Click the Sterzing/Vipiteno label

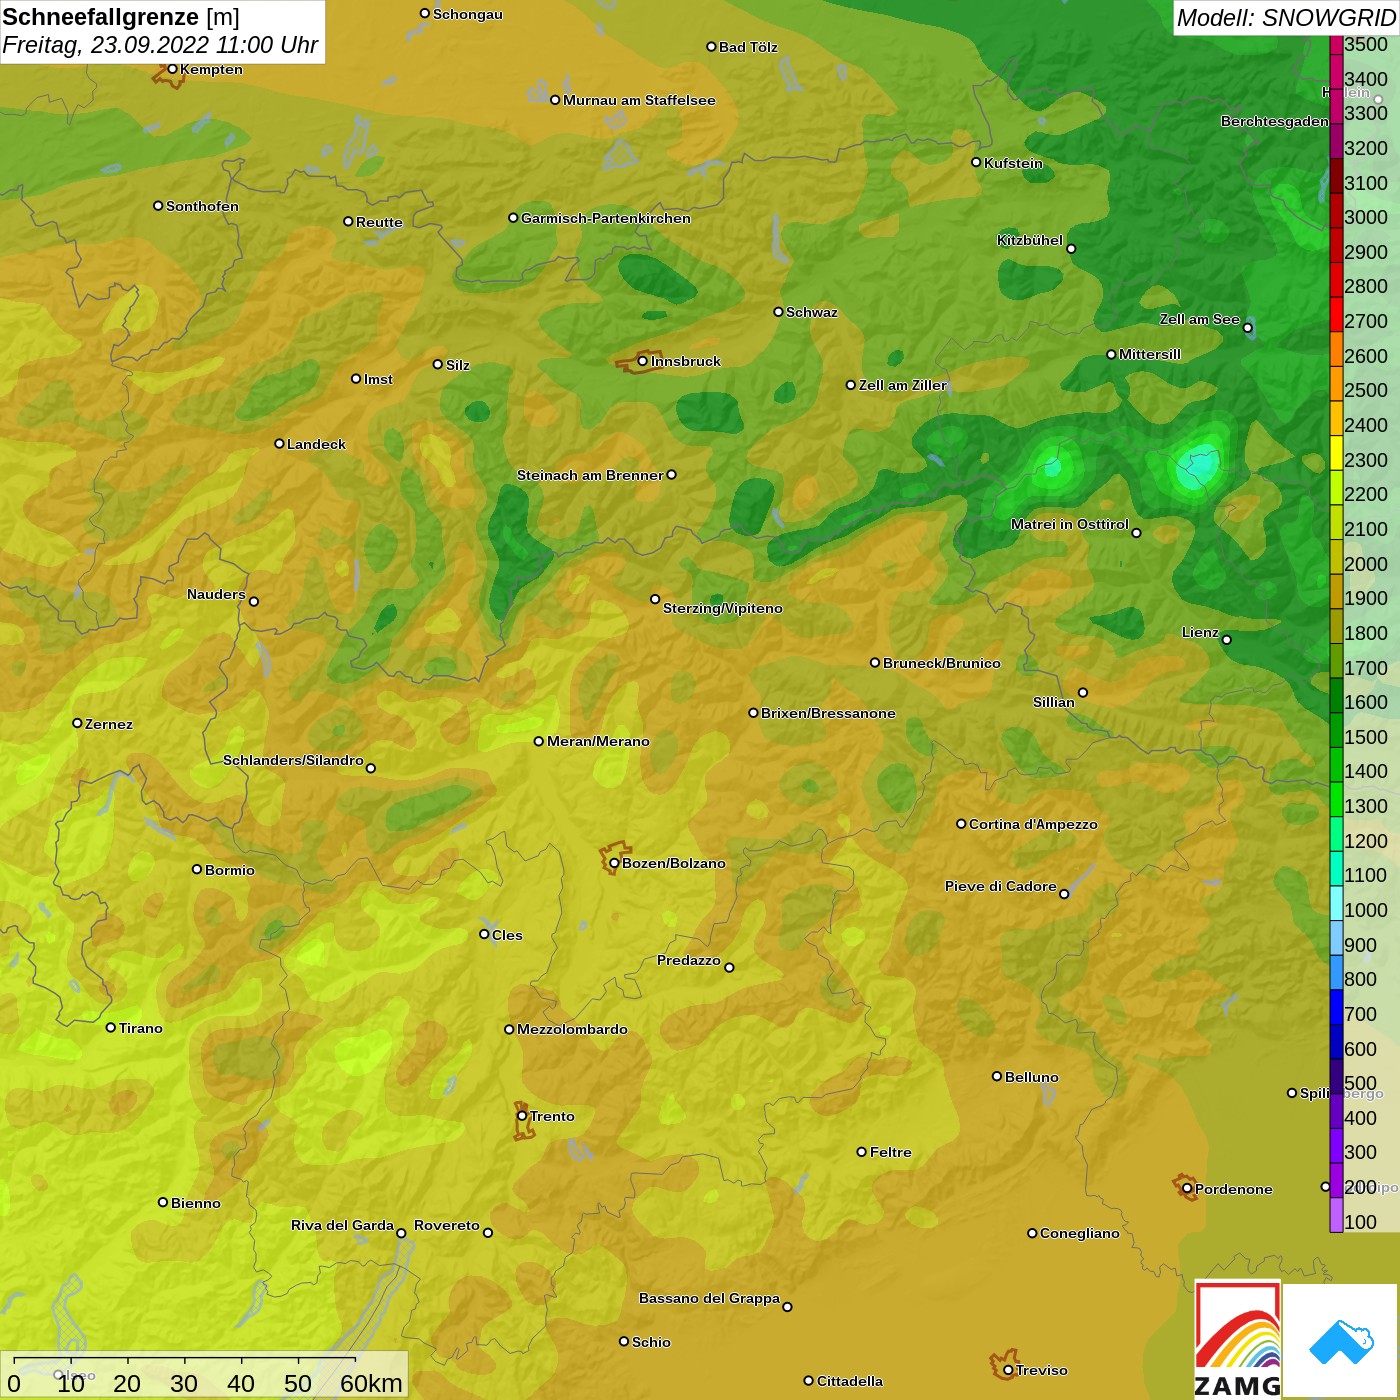coord(723,608)
